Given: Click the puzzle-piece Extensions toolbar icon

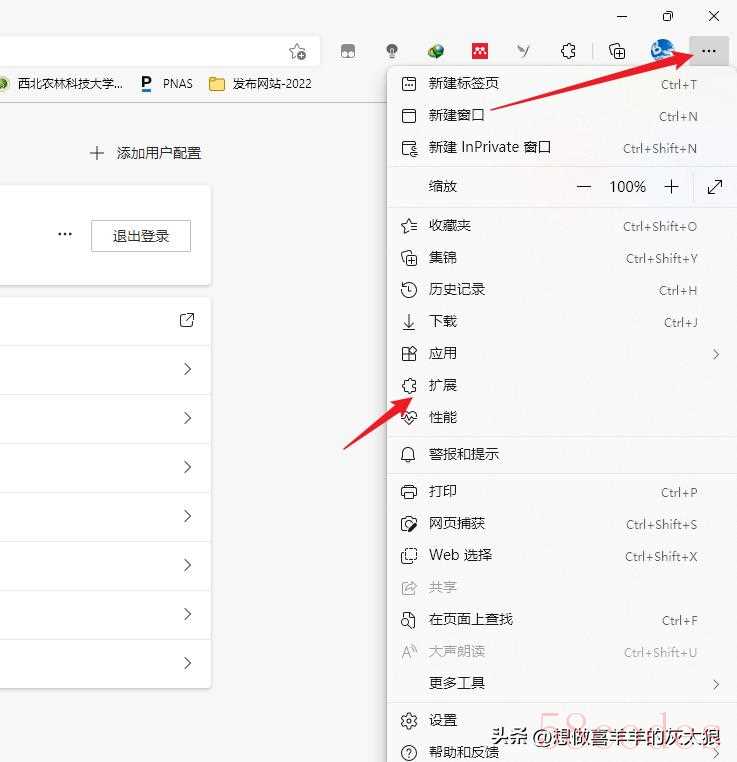Looking at the screenshot, I should tap(568, 51).
